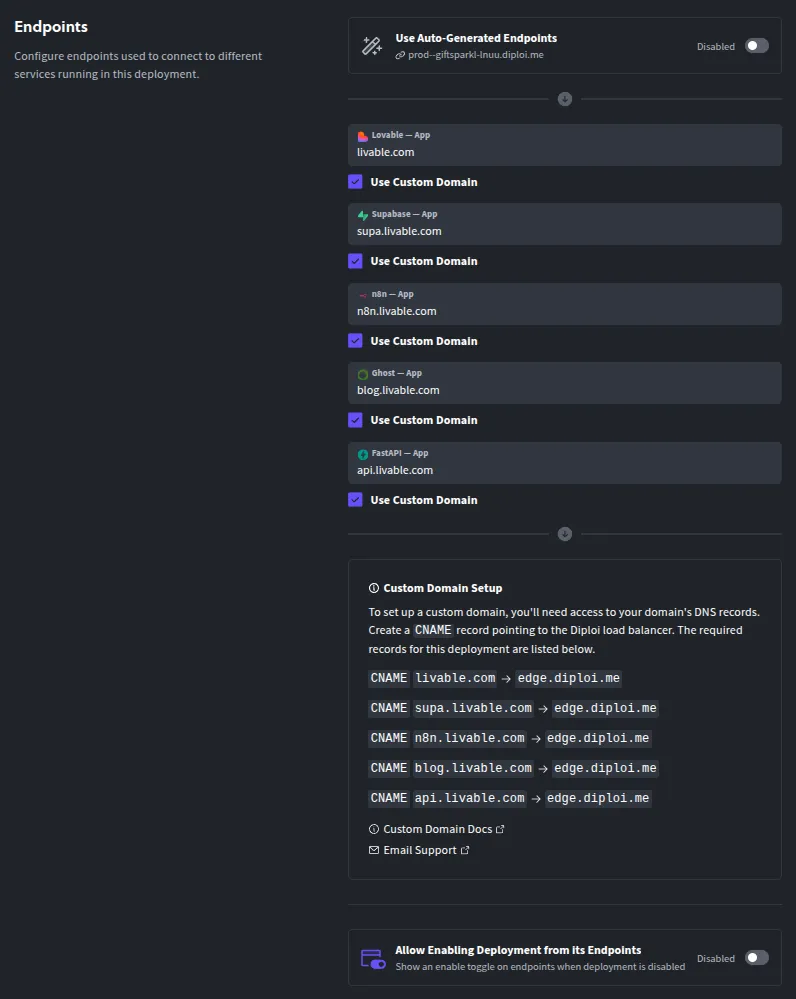Click the magic wand icon beside Use Auto-Generated Endpoints

tap(372, 45)
